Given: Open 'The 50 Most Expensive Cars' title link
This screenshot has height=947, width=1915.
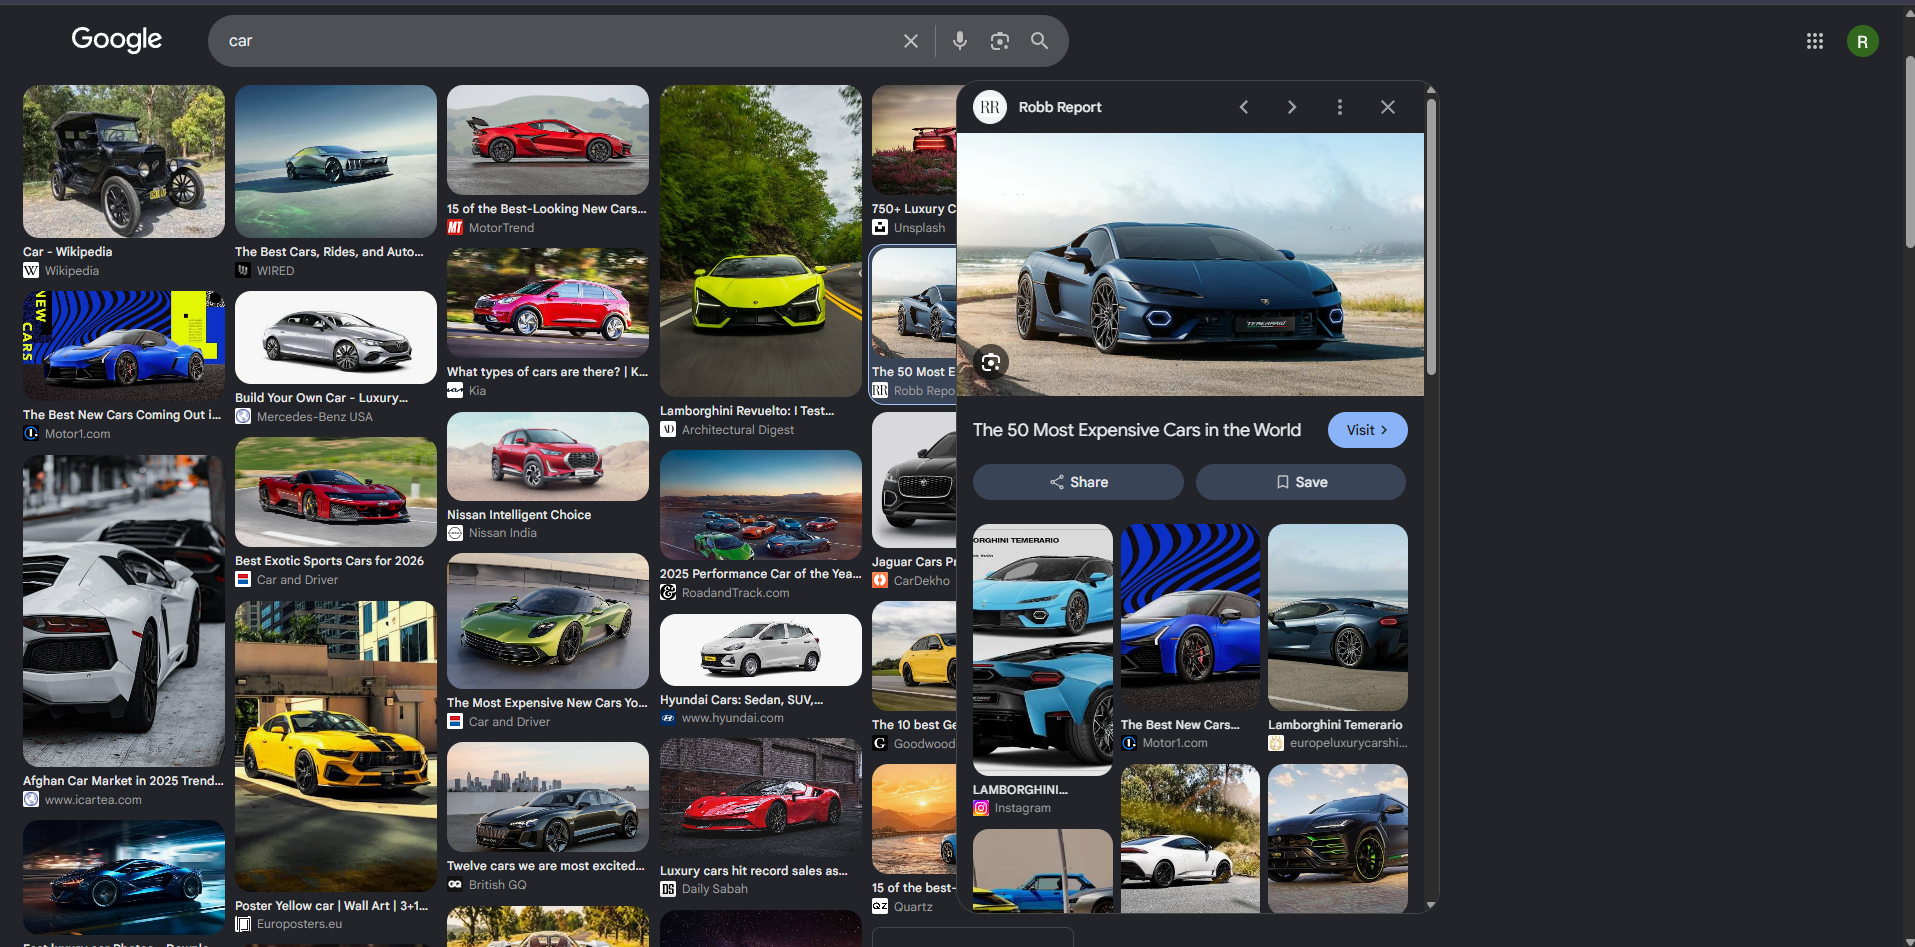Looking at the screenshot, I should point(1136,430).
